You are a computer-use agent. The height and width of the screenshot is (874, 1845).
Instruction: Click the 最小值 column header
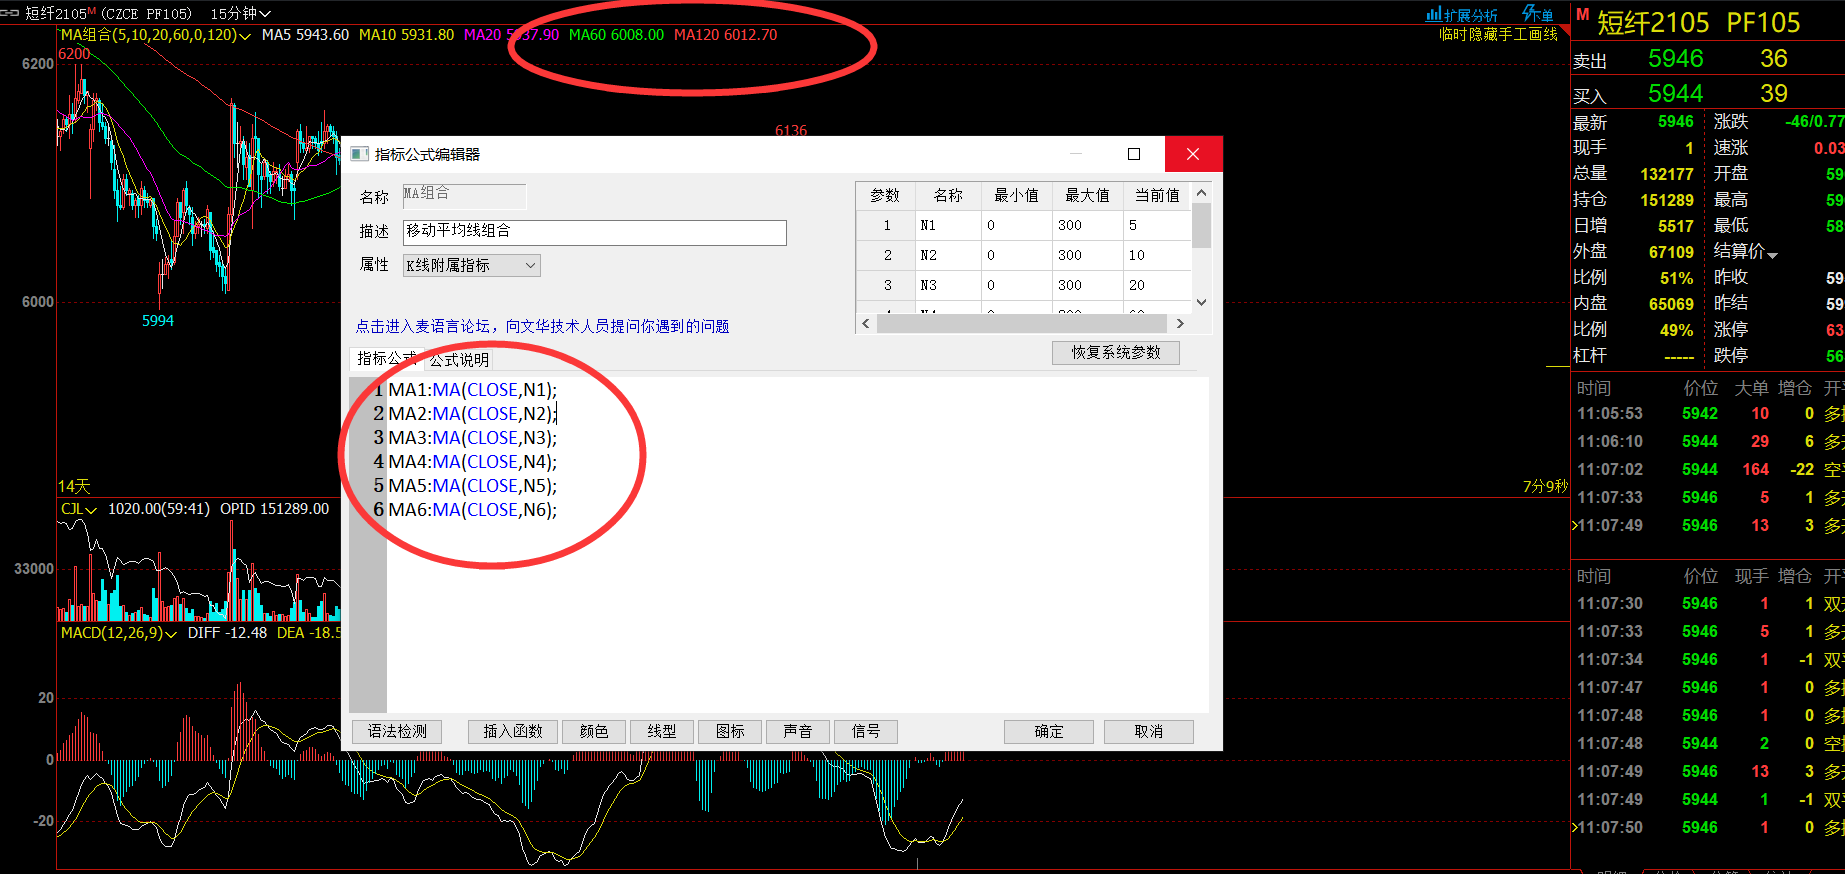[x=1016, y=196]
